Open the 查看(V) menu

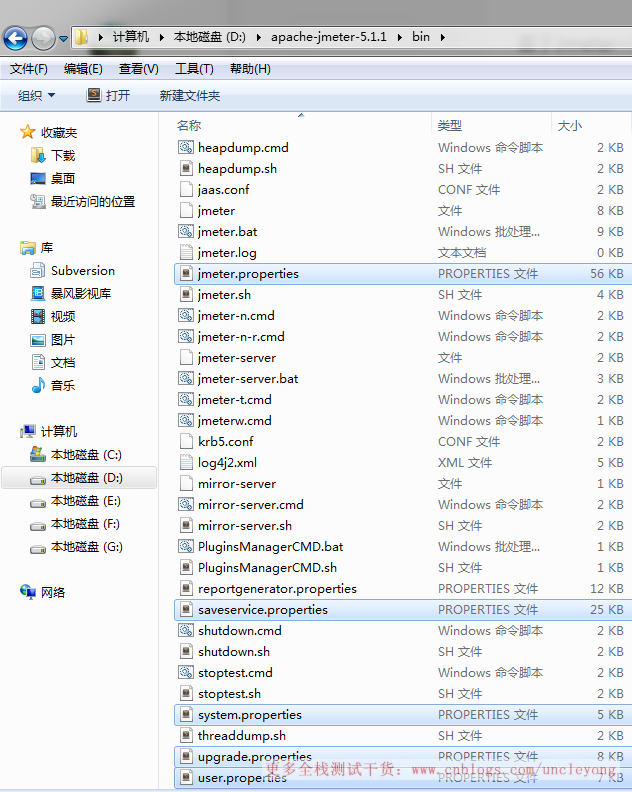[x=138, y=69]
